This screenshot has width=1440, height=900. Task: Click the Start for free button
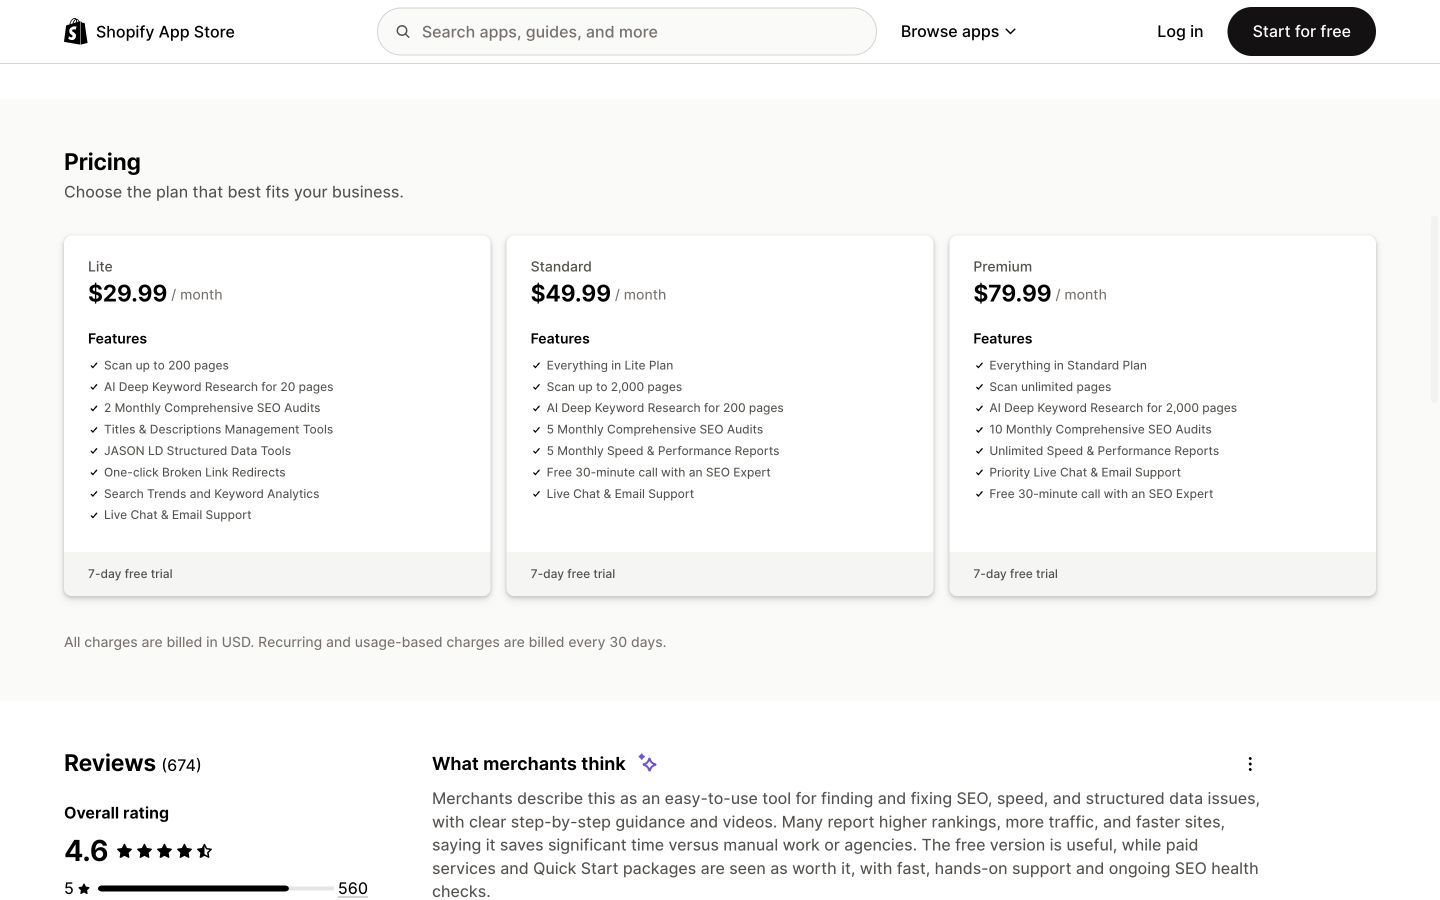click(x=1301, y=32)
